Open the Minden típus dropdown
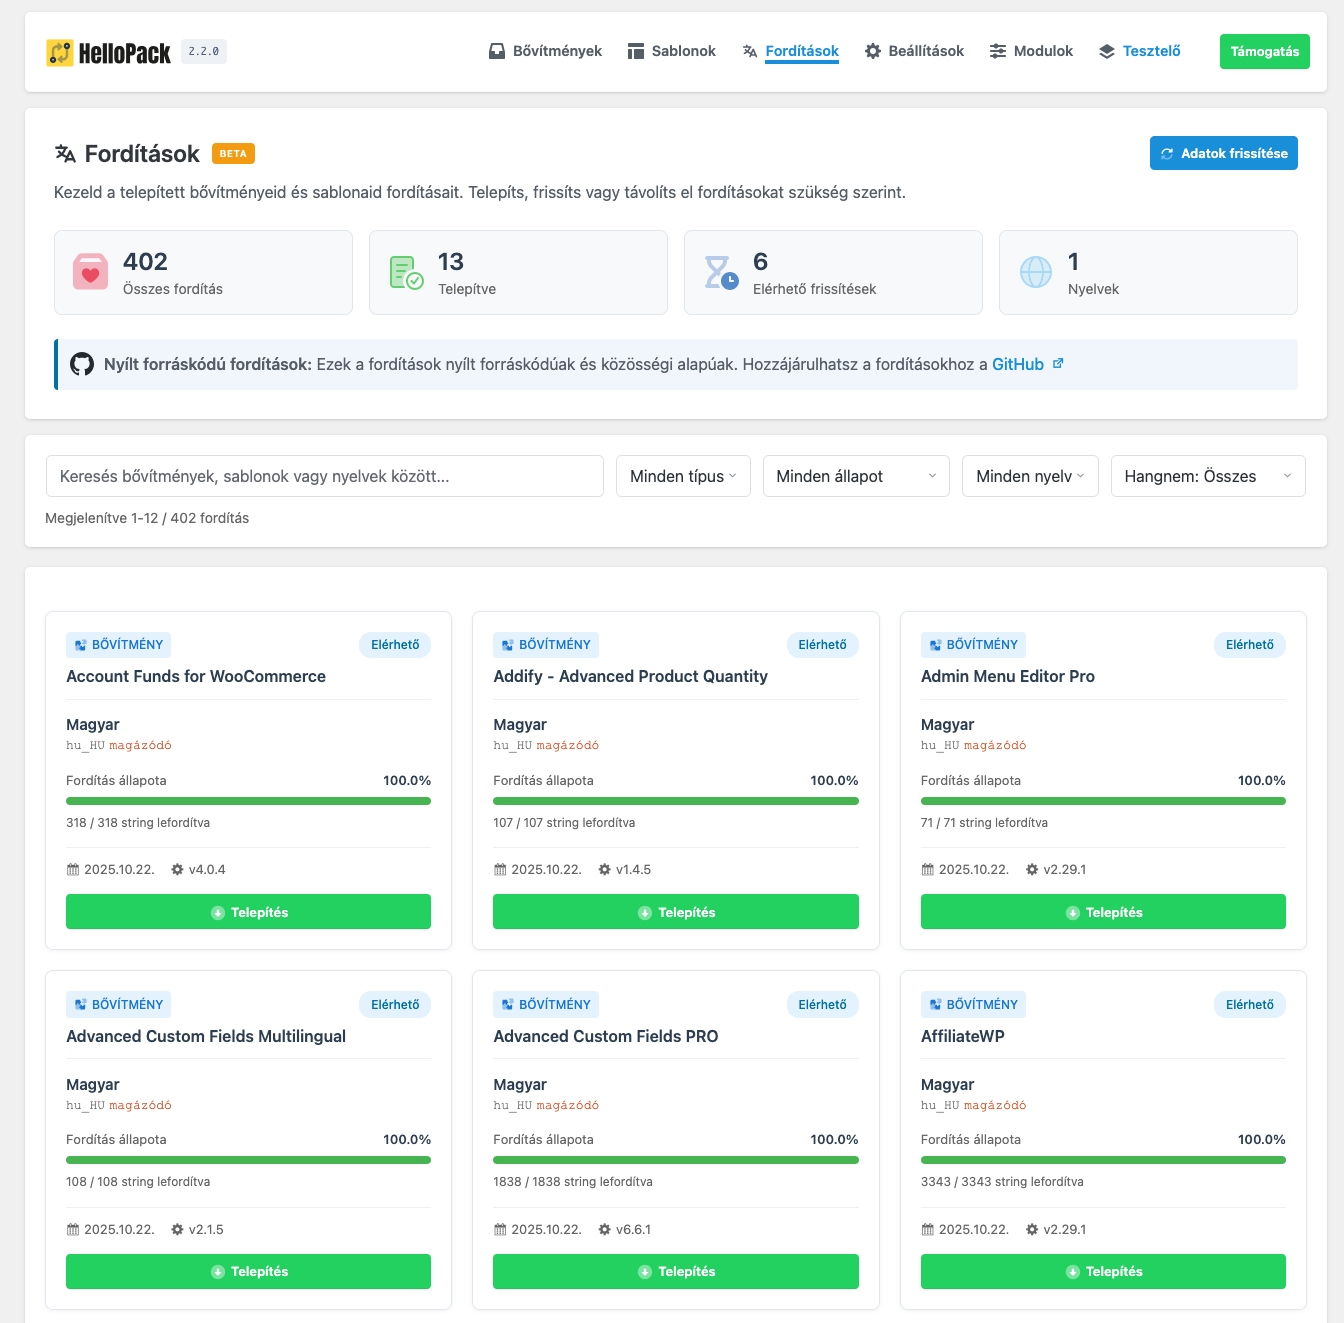This screenshot has height=1323, width=1344. point(683,476)
